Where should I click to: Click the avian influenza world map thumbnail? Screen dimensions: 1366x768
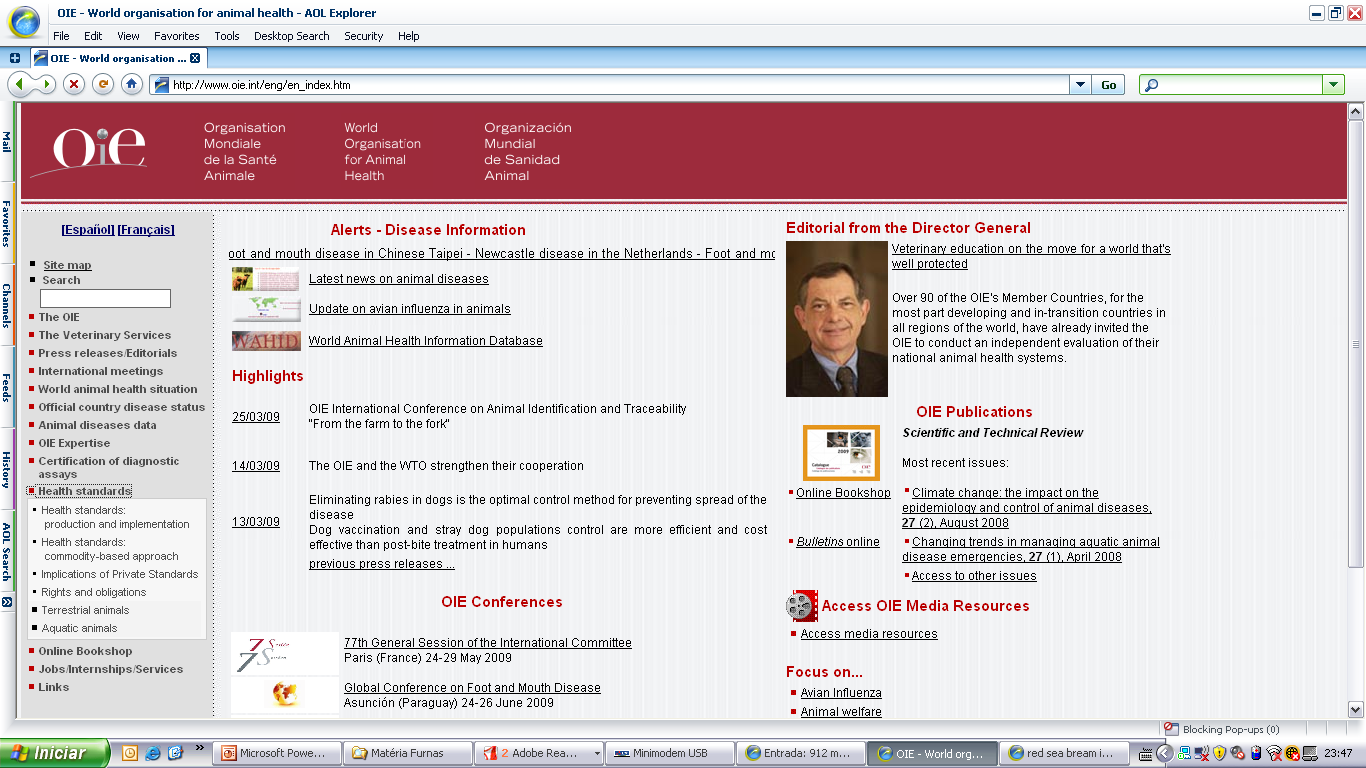(x=265, y=309)
